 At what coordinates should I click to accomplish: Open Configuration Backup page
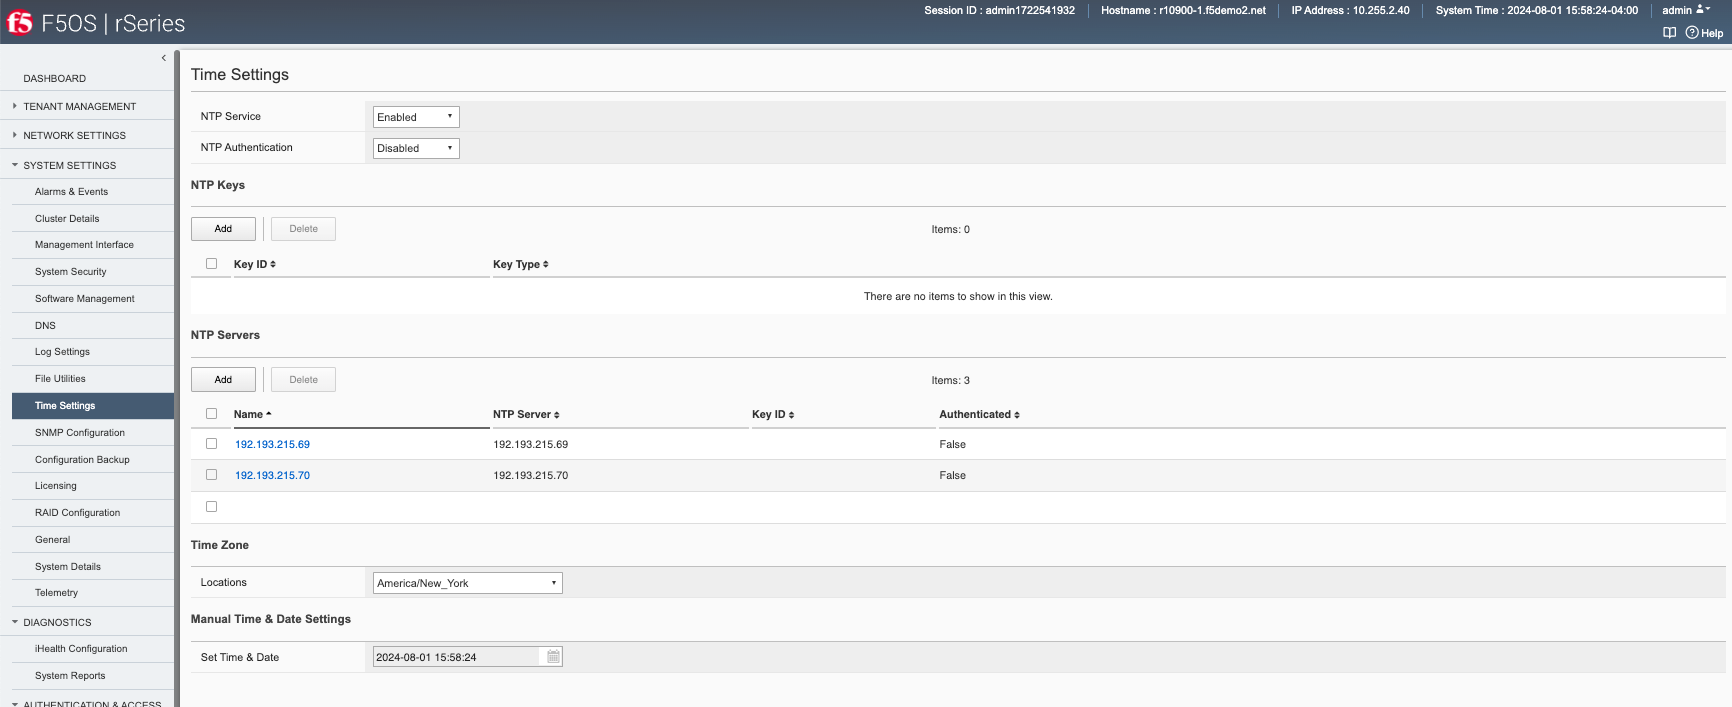(x=82, y=460)
